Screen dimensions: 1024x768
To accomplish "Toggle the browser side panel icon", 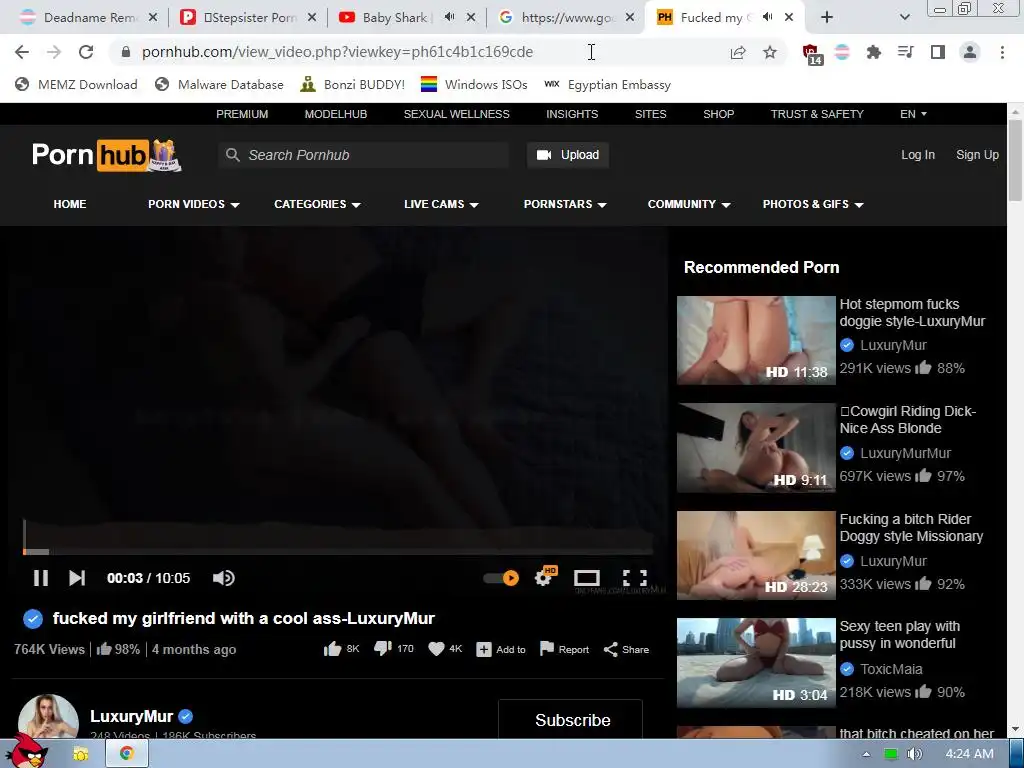I will (x=938, y=52).
